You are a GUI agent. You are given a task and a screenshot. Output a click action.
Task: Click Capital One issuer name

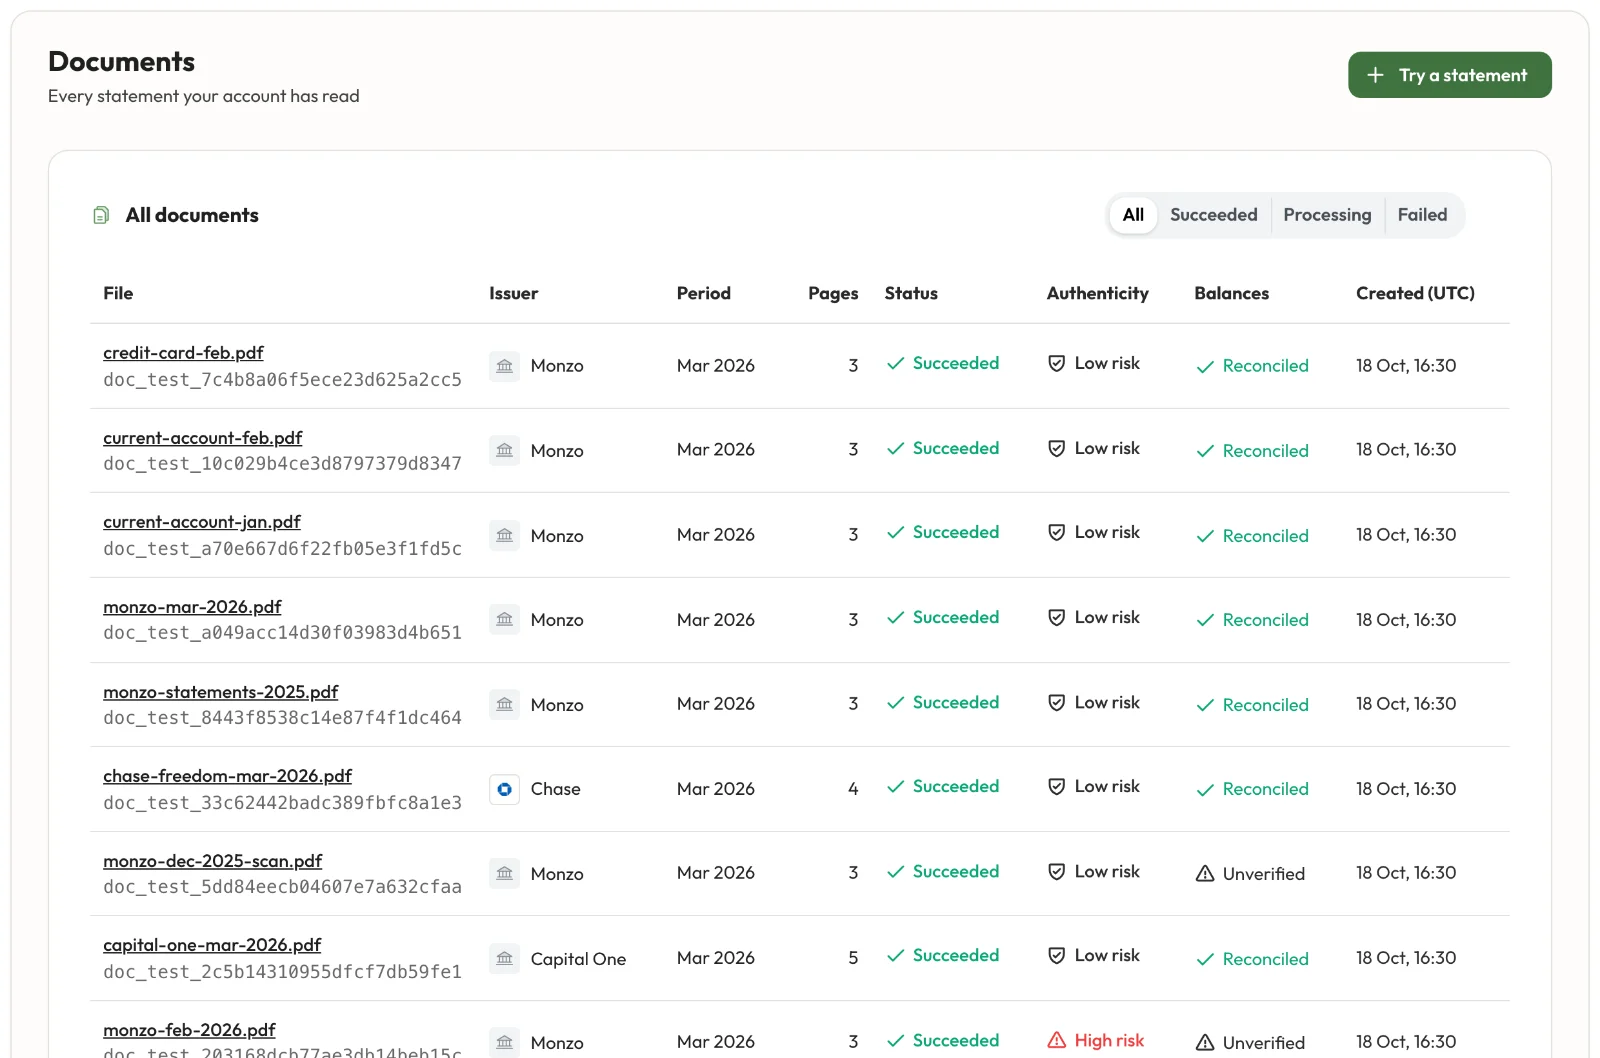pos(578,959)
